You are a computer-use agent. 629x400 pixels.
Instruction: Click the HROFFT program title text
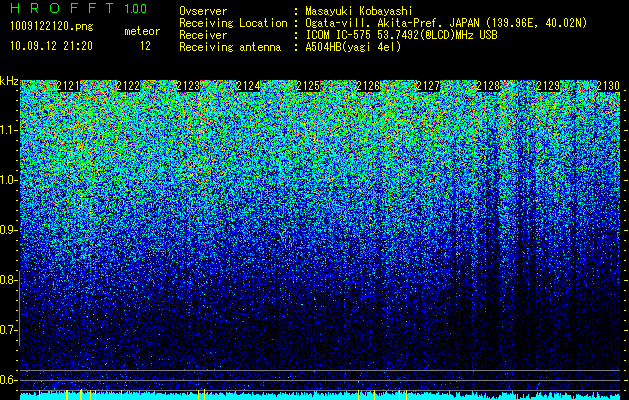click(63, 8)
